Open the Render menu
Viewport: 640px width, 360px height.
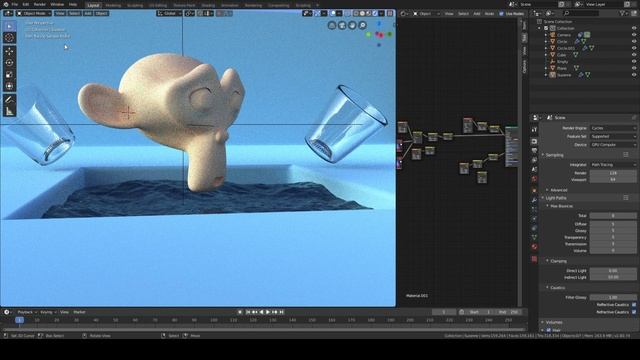point(40,4)
